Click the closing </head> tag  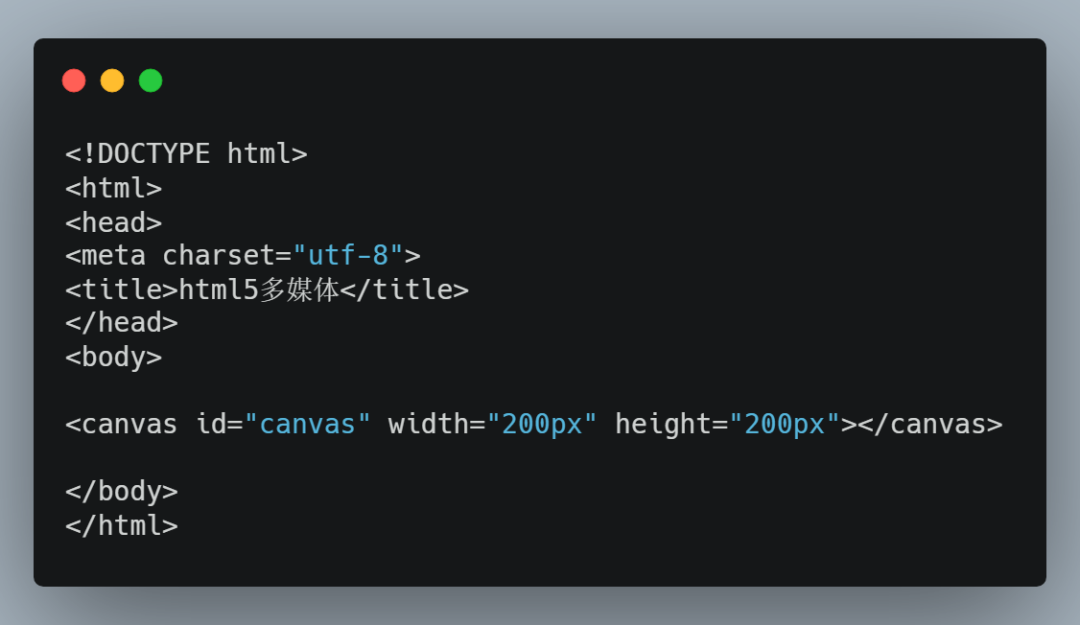(x=121, y=323)
